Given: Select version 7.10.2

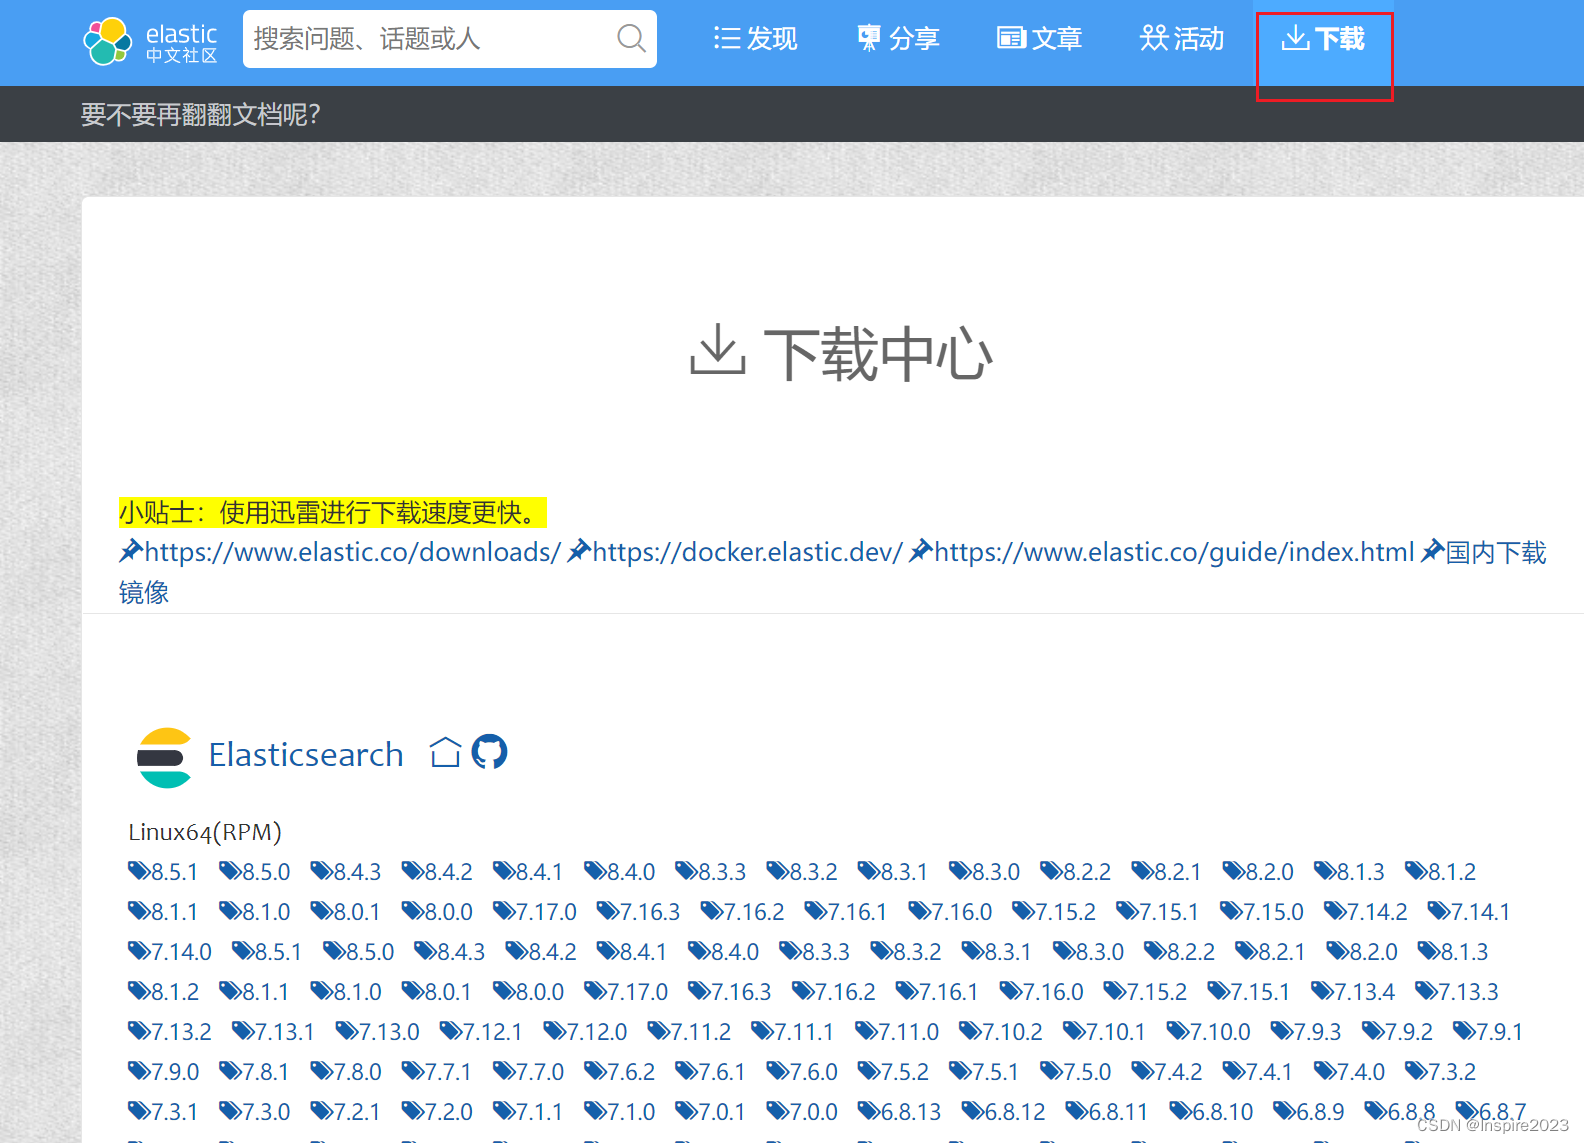Looking at the screenshot, I should point(1001,1032).
